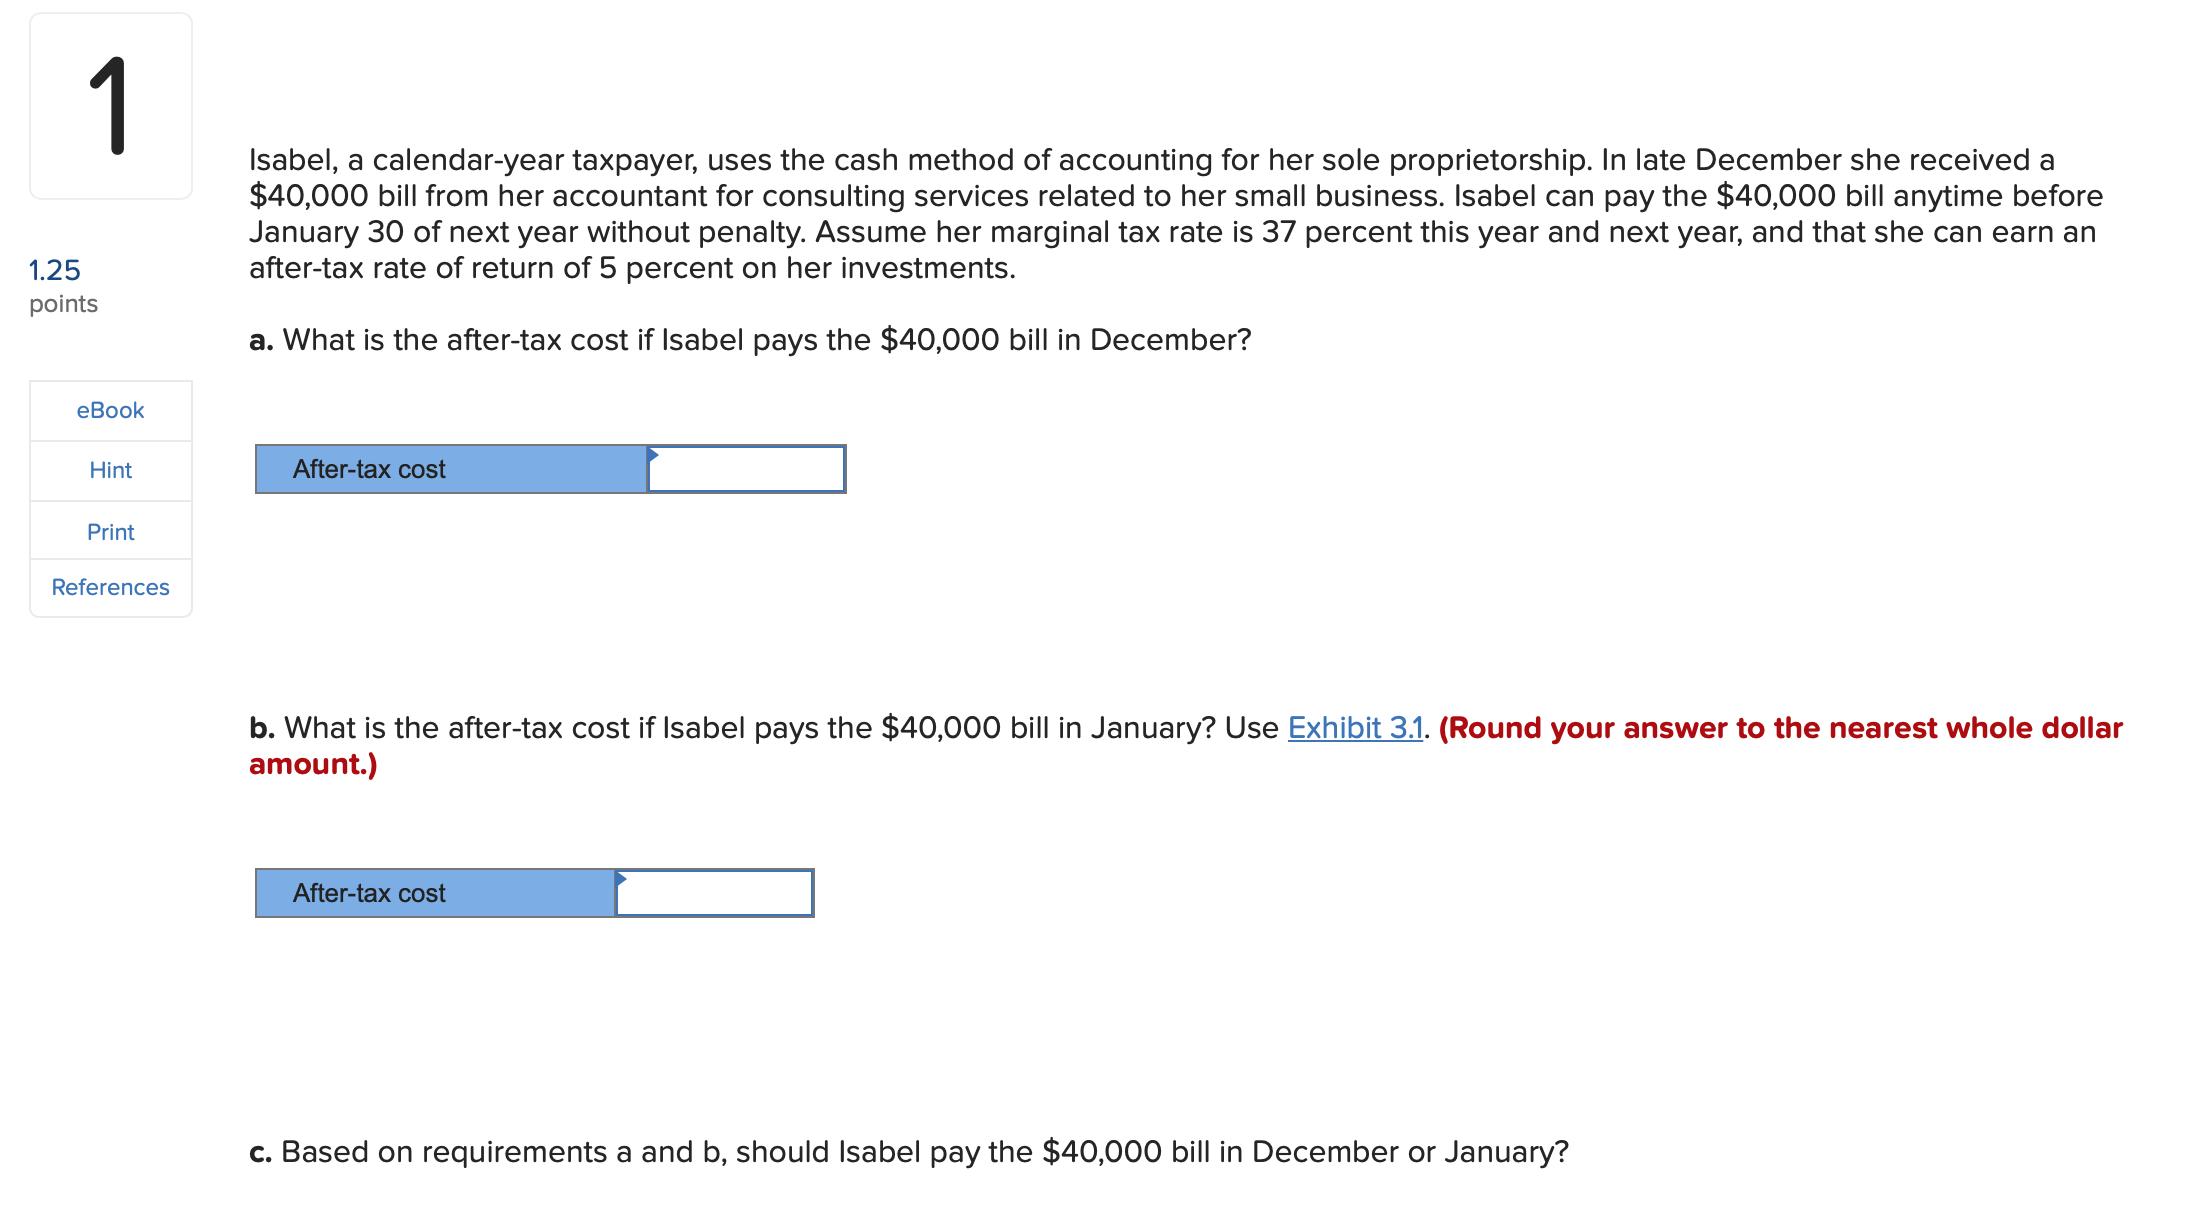Screen dimensions: 2188x1227
Task: Click the Print option
Action: click(x=110, y=531)
